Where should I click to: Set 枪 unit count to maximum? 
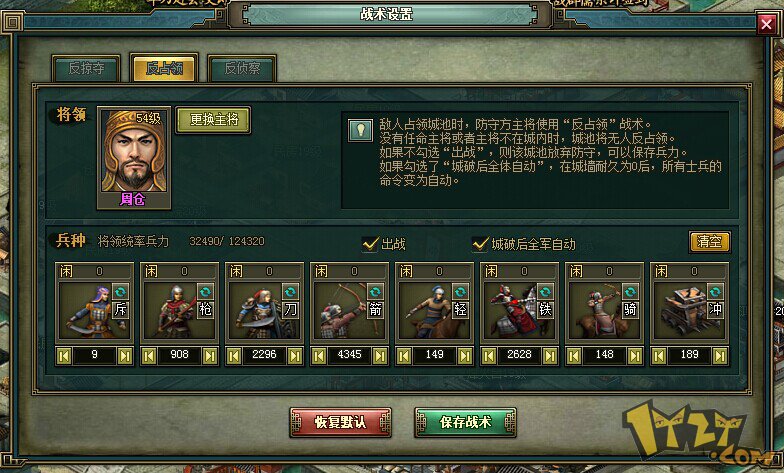(x=210, y=356)
